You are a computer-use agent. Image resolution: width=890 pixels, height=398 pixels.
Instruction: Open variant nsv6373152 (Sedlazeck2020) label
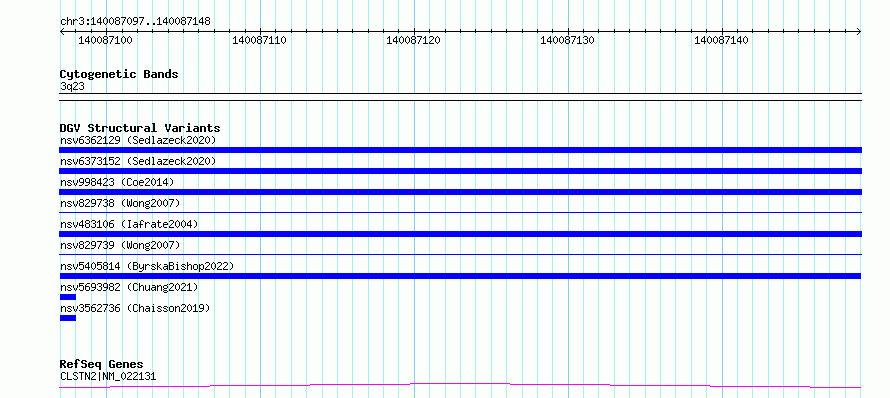pos(138,161)
